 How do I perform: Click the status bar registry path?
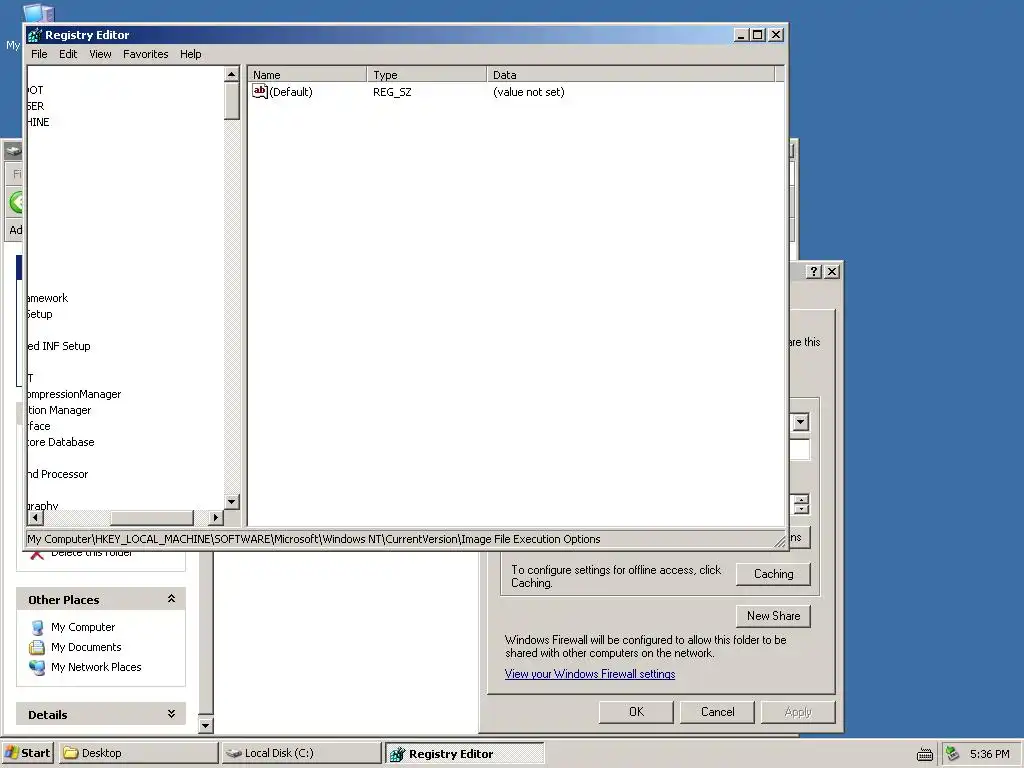click(313, 539)
